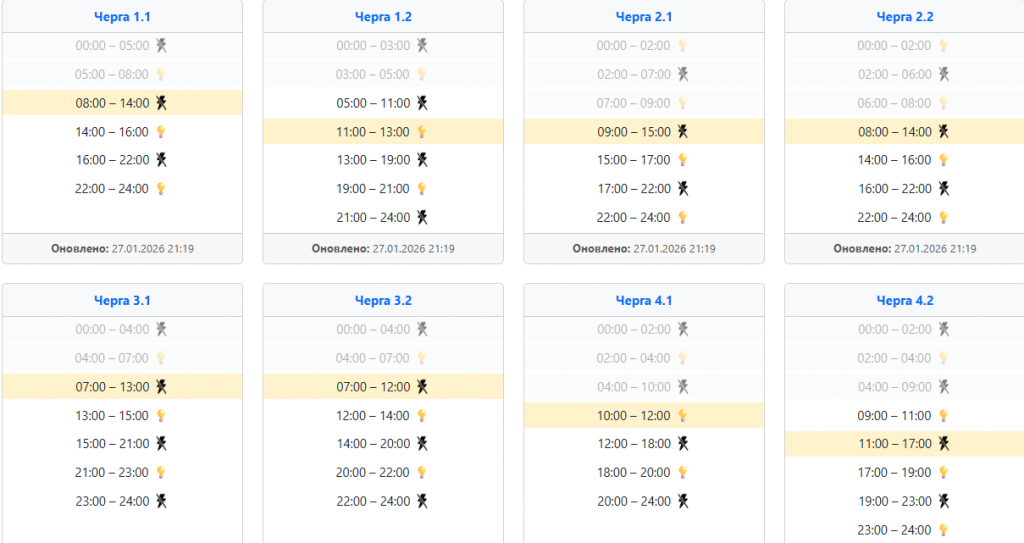The image size is (1024, 543).
Task: Click the lightbulb icon beside 11:00 – 13:00 in Черга 1.2
Action: click(422, 131)
